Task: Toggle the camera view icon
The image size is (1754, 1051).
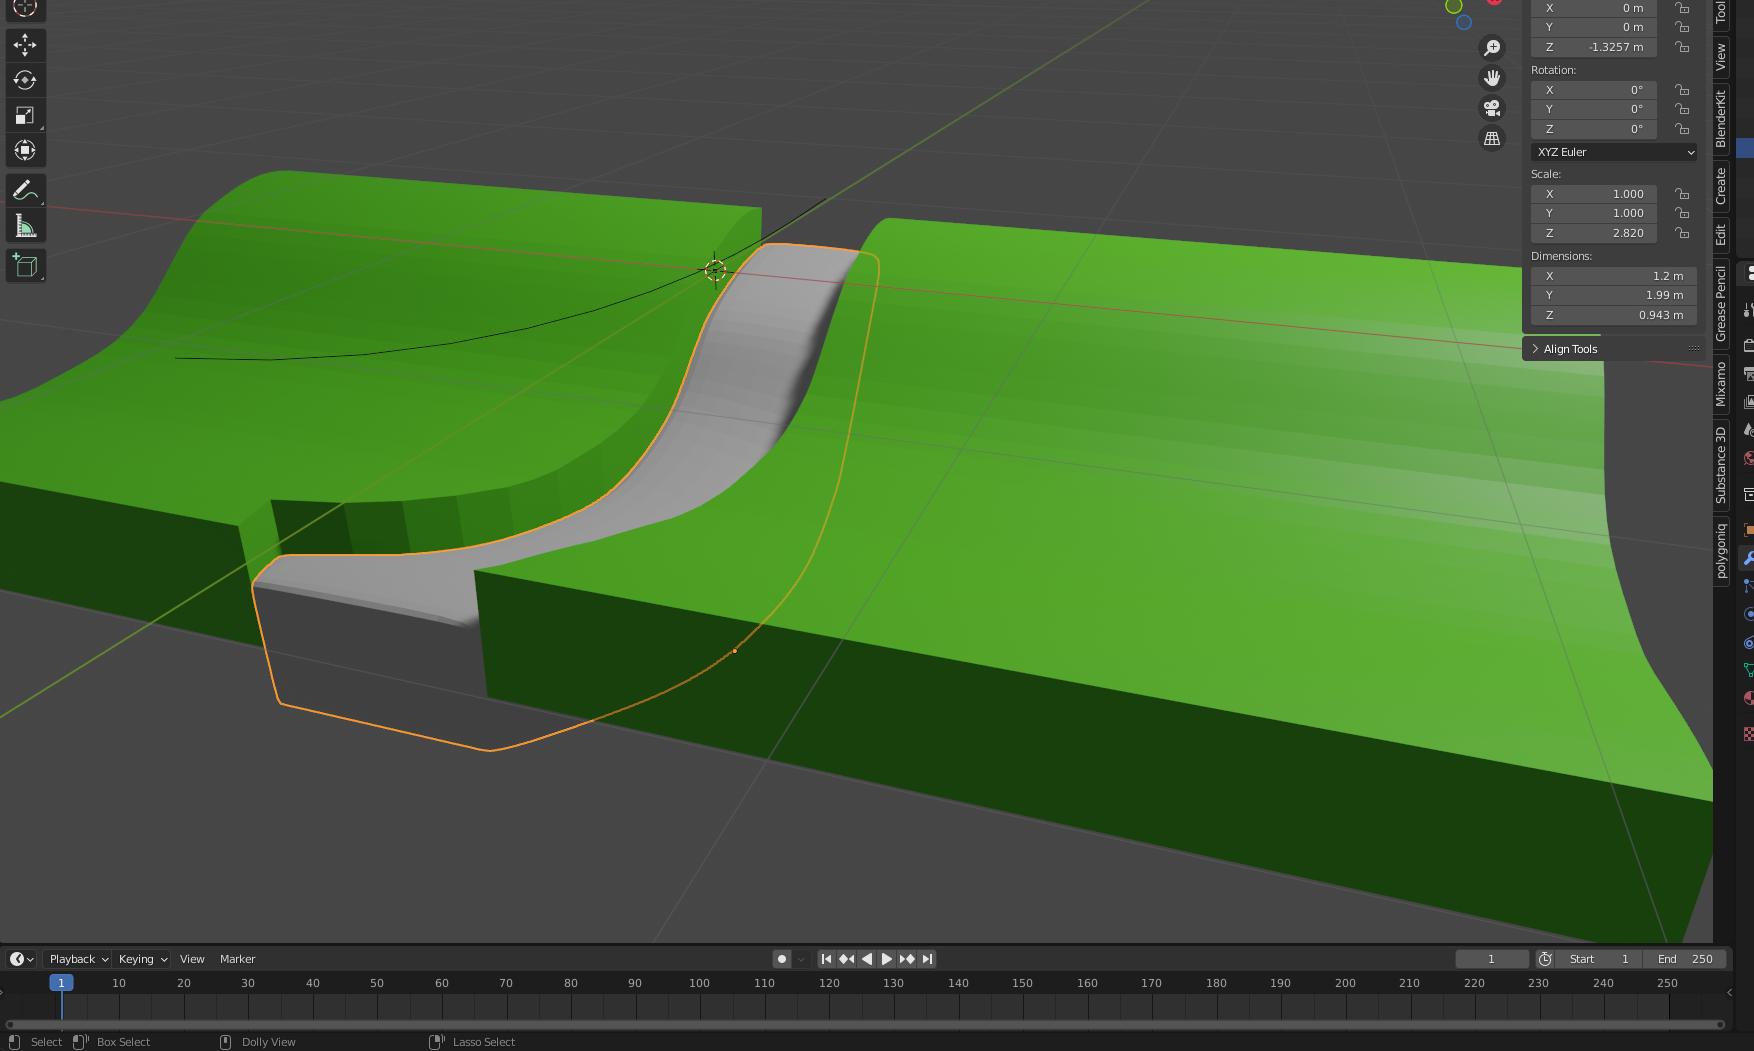Action: tap(1492, 108)
